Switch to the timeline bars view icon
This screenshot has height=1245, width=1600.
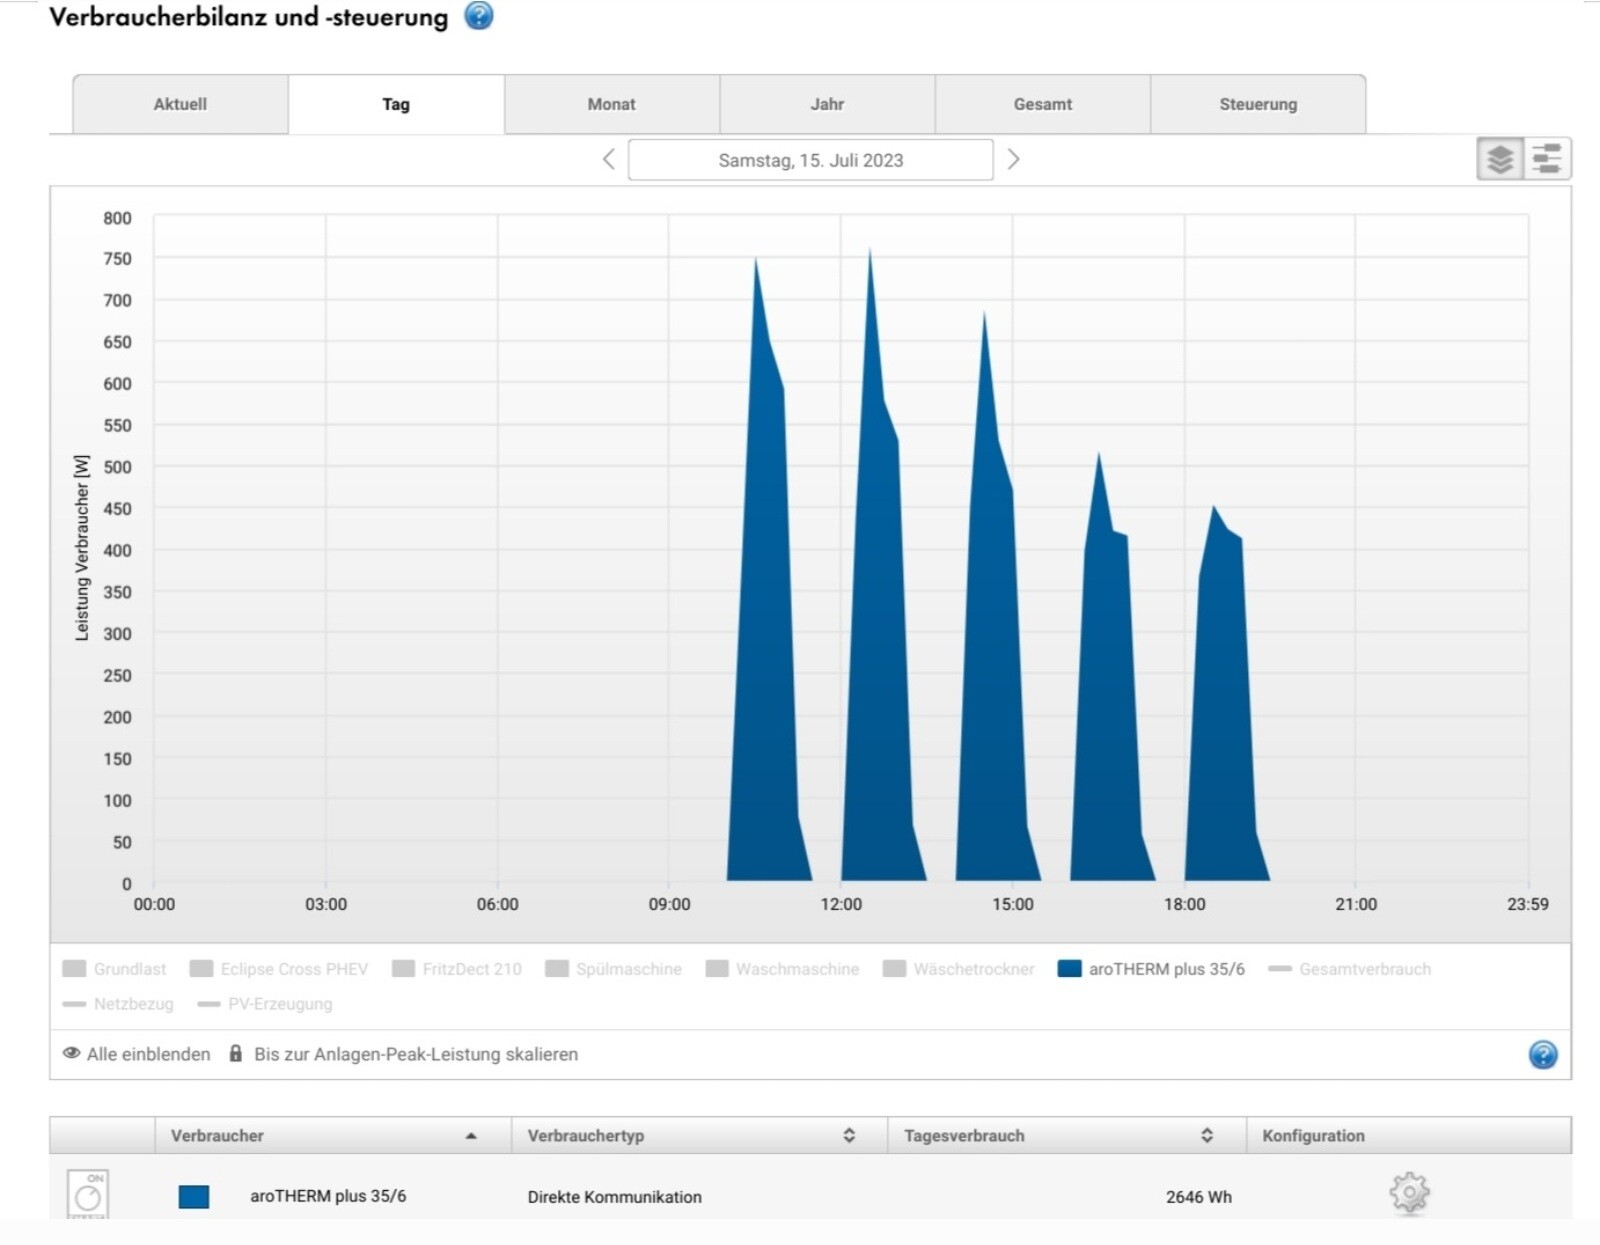(1546, 159)
